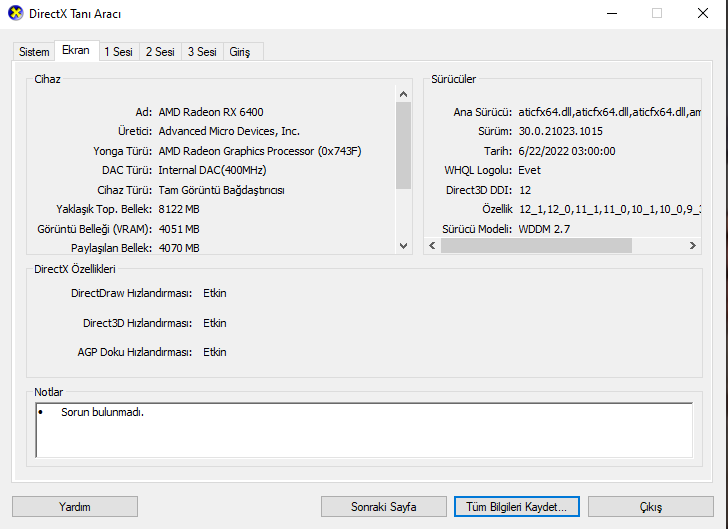Close the DirectX Tanı Aracı window
This screenshot has width=728, height=529.
tap(703, 13)
